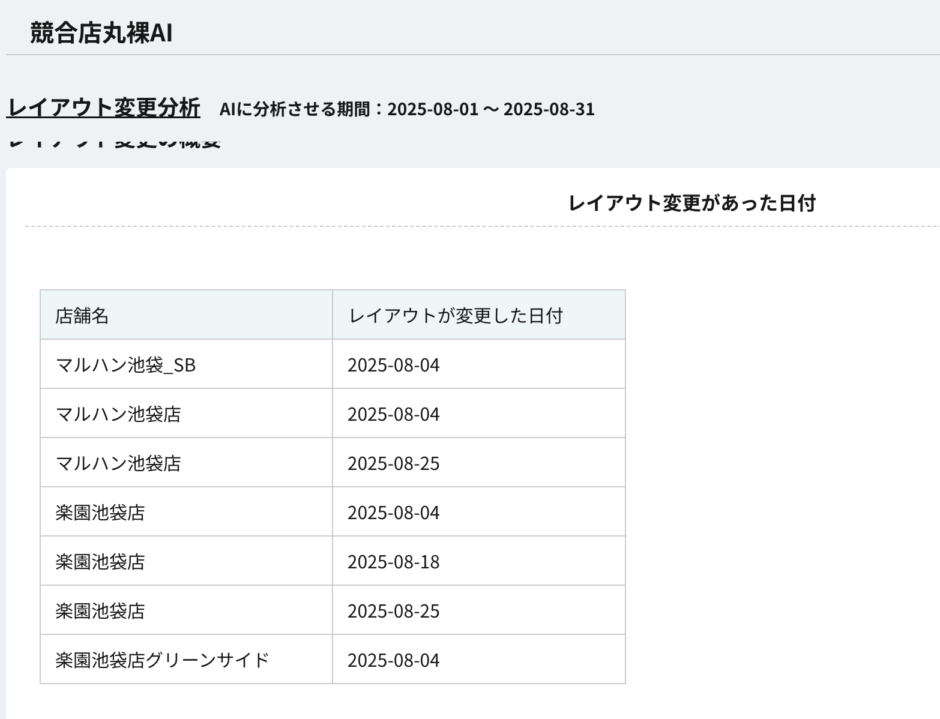
Task: Click the 2025-08-18 date cell
Action: point(393,561)
